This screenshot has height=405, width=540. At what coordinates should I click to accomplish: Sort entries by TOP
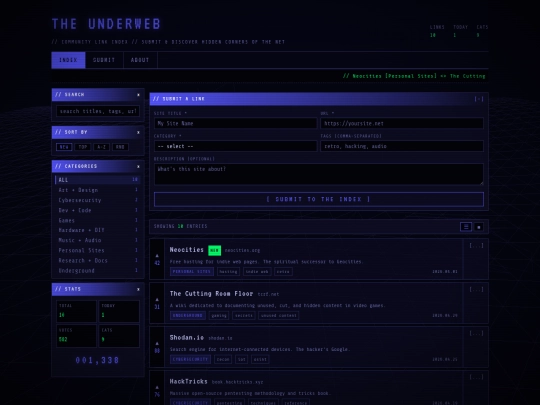pos(83,147)
